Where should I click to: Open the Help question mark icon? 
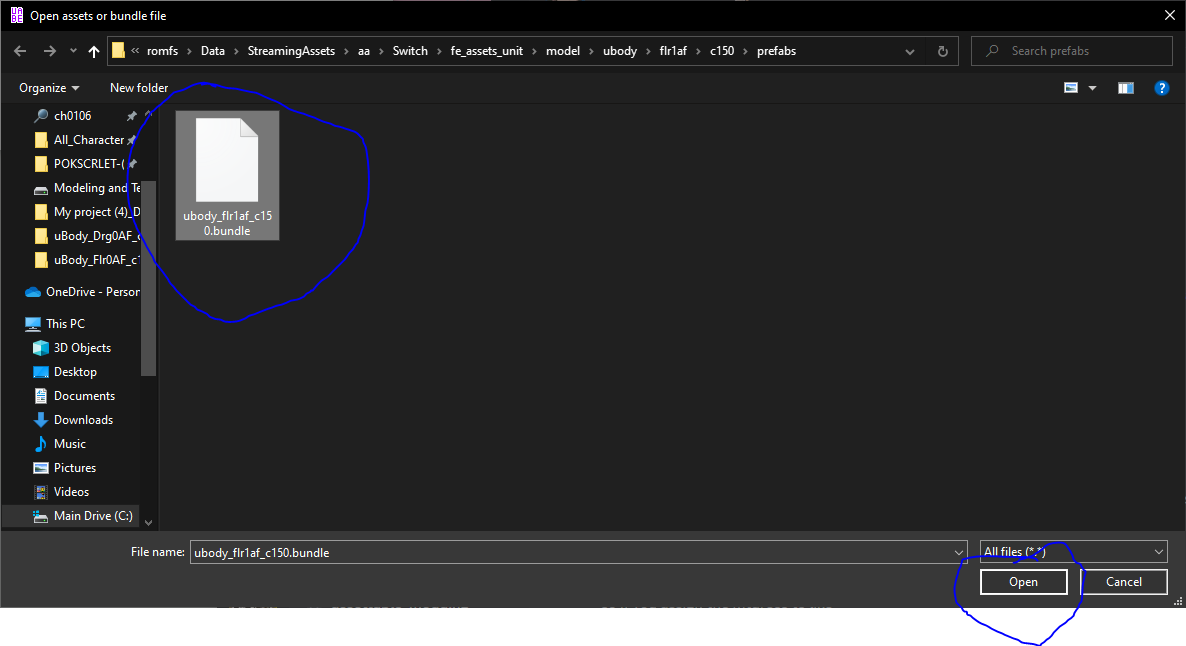1162,88
